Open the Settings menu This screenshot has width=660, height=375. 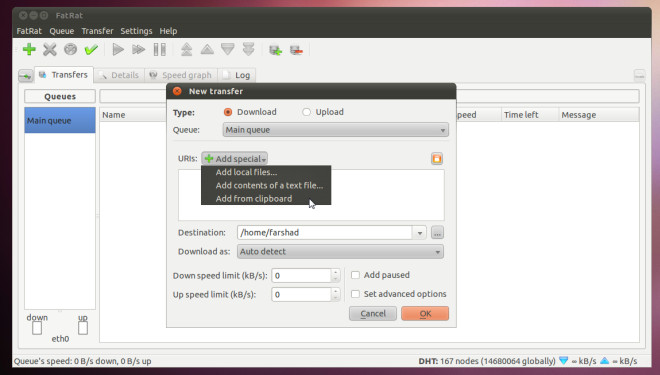(136, 31)
